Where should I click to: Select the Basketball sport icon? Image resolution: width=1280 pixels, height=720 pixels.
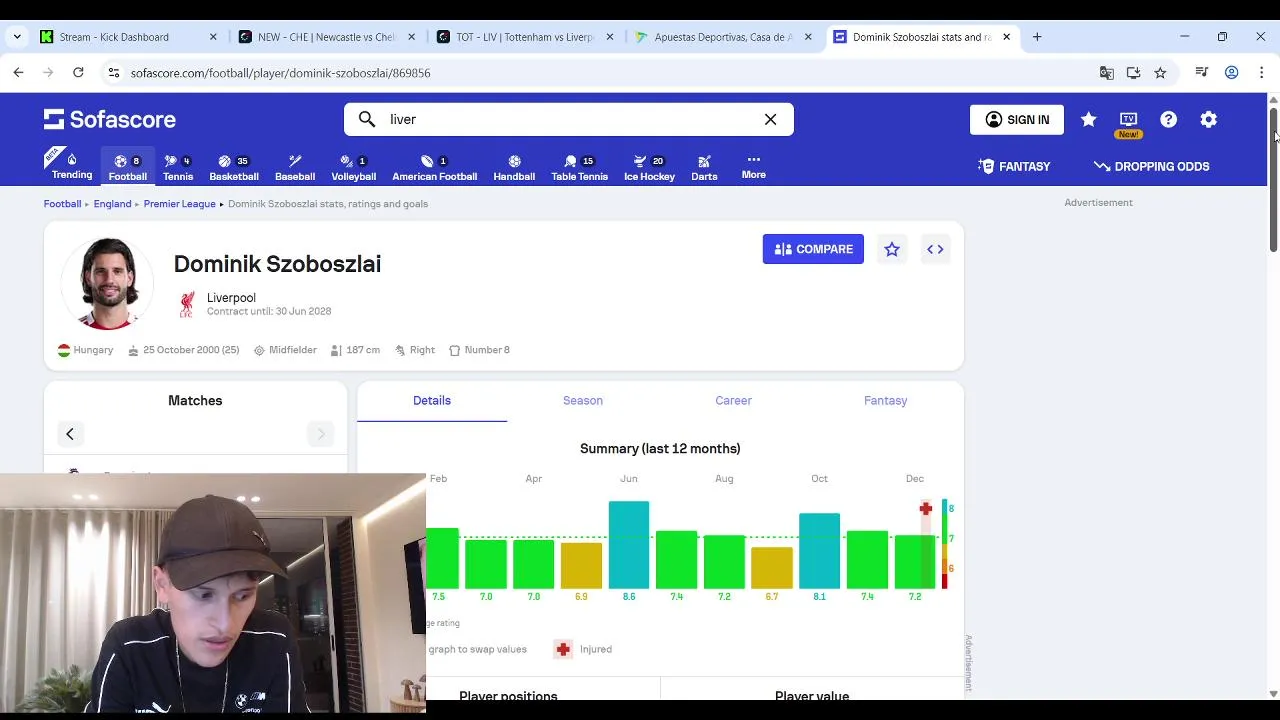click(x=234, y=167)
